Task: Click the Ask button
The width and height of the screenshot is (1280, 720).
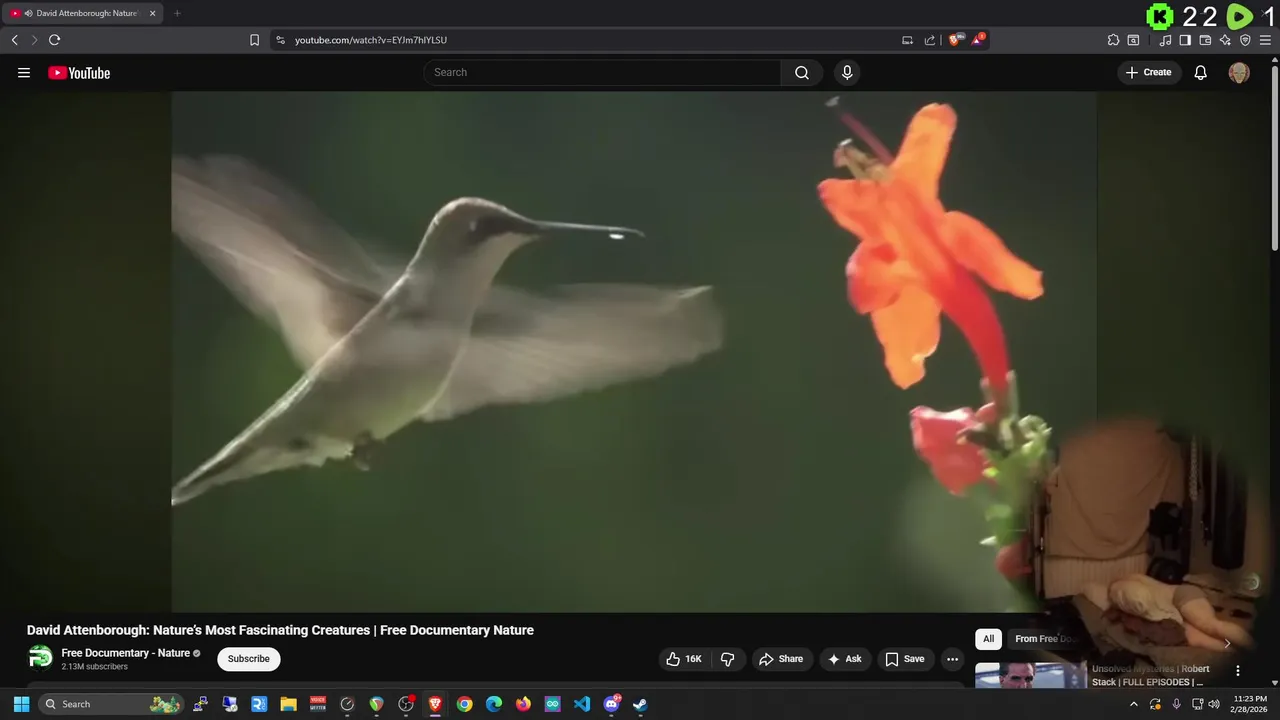Action: pyautogui.click(x=845, y=659)
